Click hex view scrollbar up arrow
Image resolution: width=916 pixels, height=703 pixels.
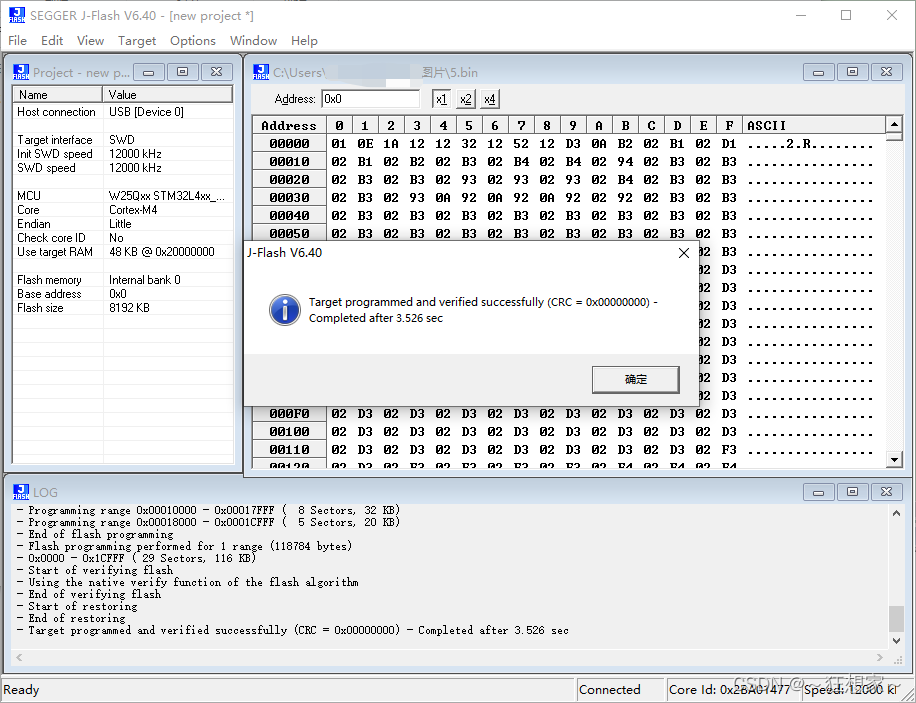(894, 124)
